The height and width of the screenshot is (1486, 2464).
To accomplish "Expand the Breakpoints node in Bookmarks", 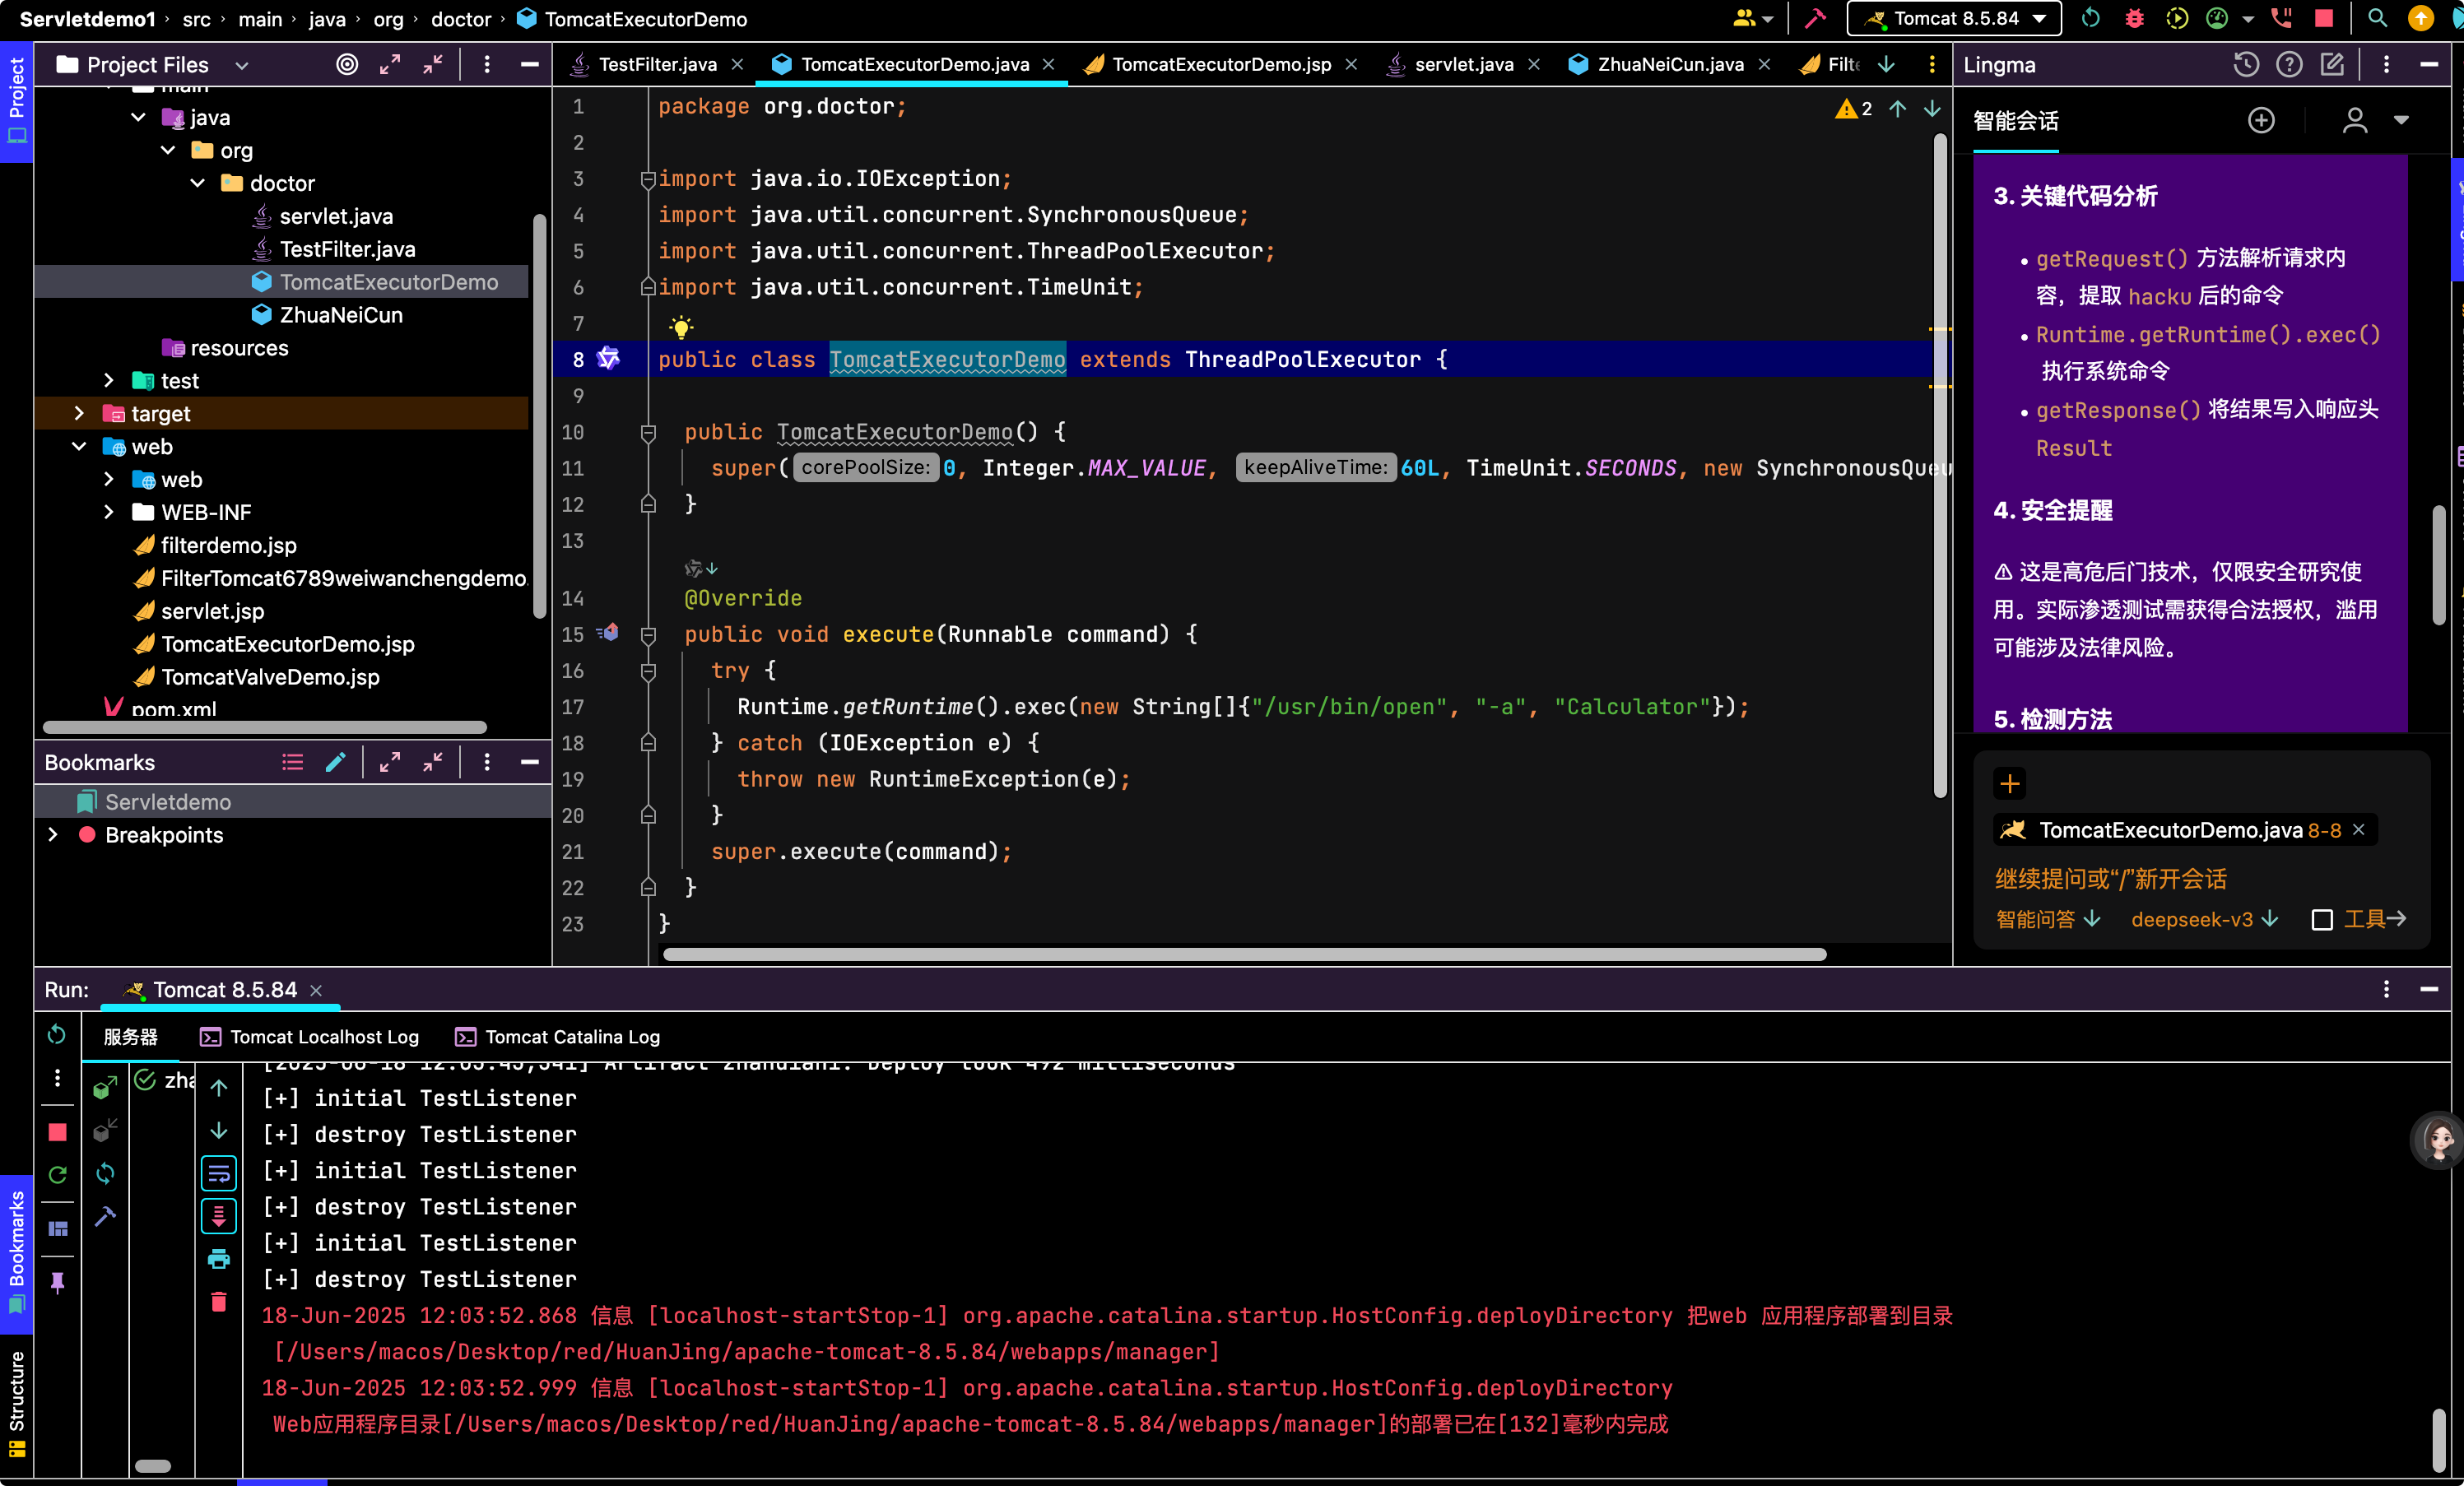I will coord(53,834).
